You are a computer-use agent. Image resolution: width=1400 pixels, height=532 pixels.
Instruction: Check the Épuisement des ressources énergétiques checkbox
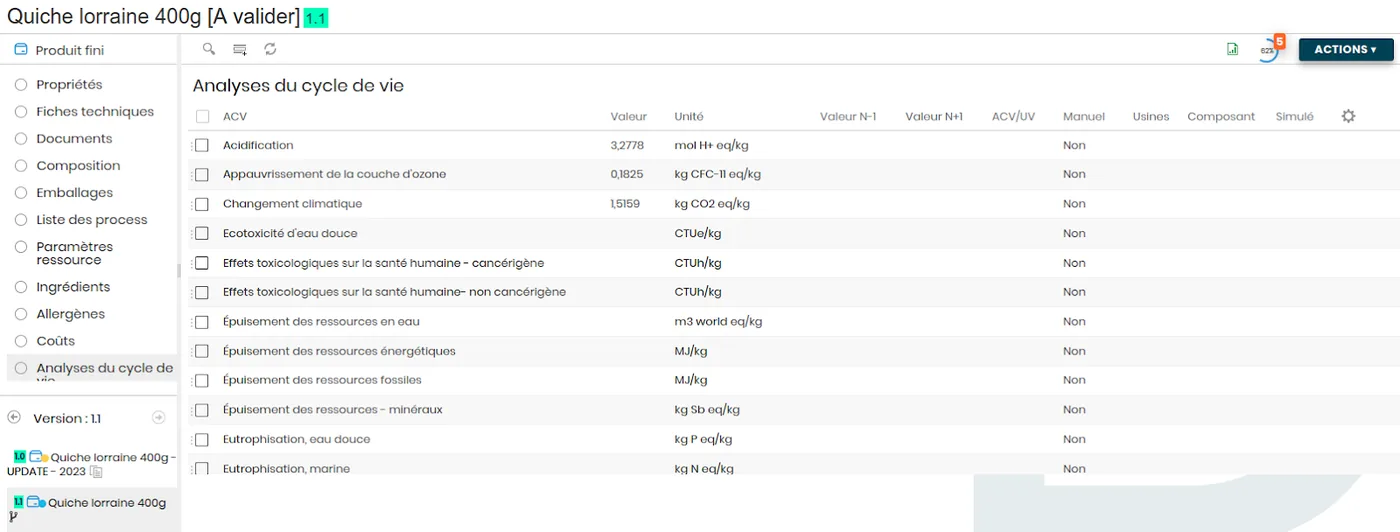coord(202,351)
